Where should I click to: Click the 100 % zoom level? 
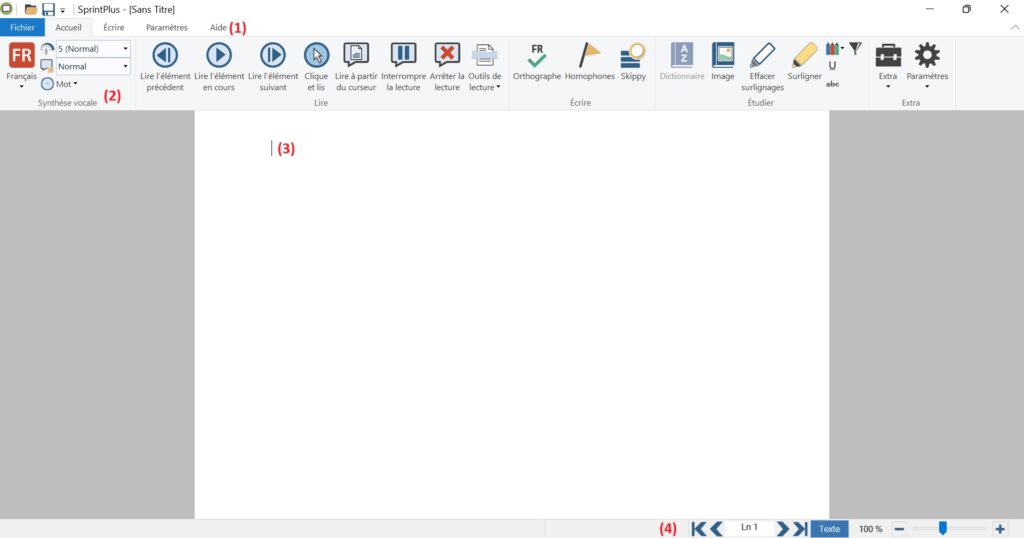870,529
